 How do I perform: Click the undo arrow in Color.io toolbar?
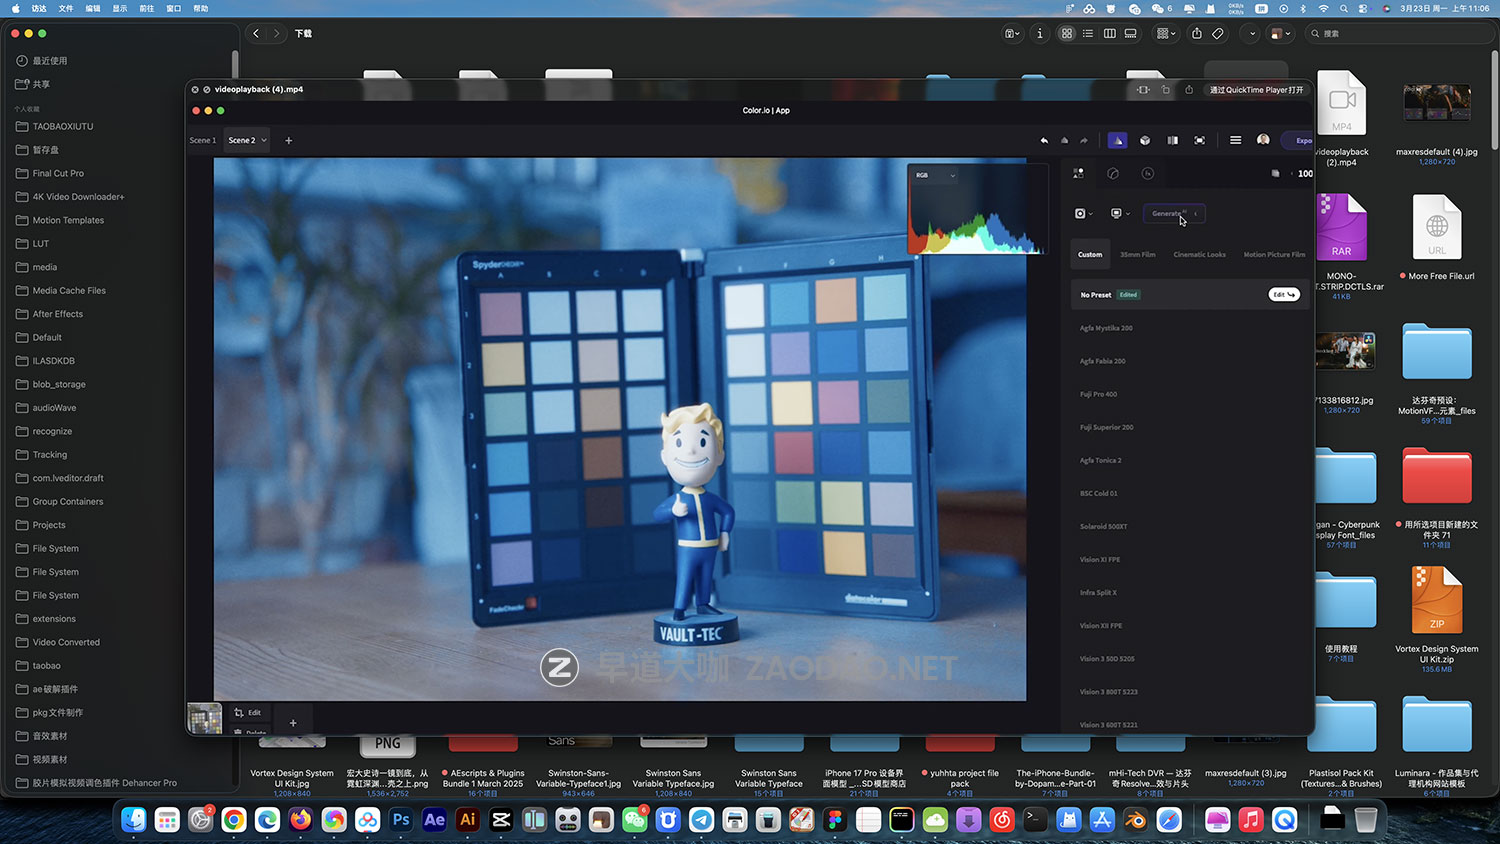click(x=1044, y=140)
